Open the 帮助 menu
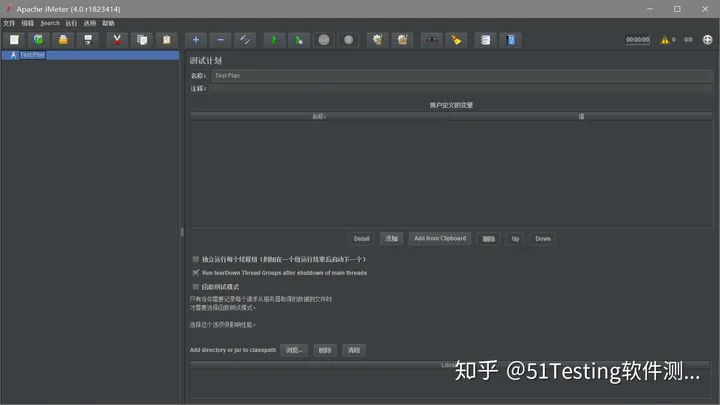 pyautogui.click(x=108, y=23)
